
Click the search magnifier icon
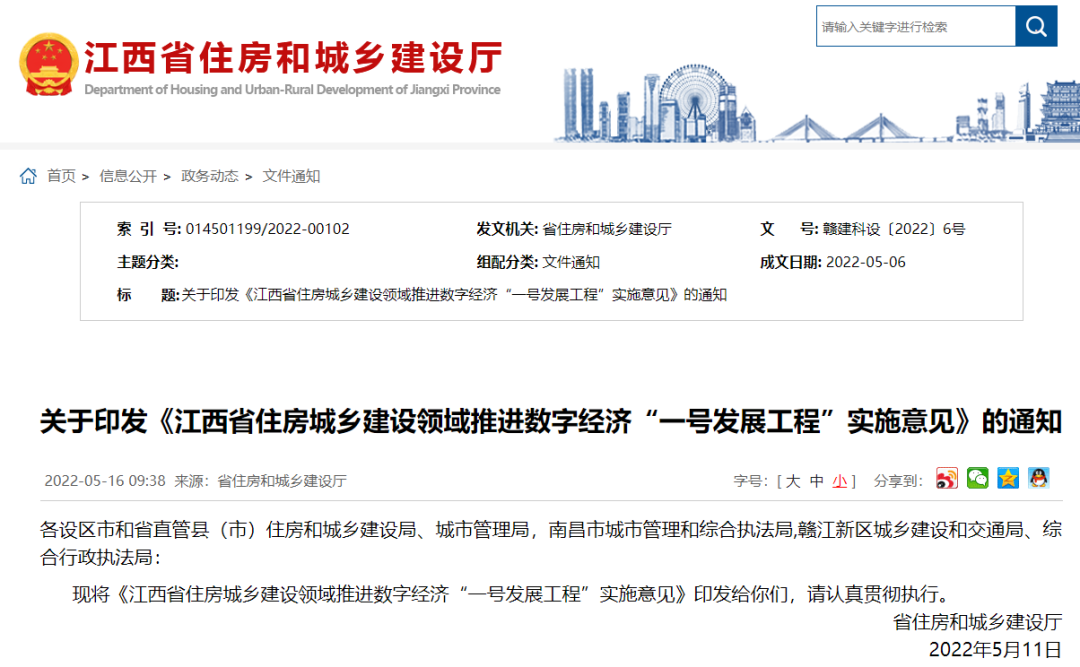pos(1035,27)
